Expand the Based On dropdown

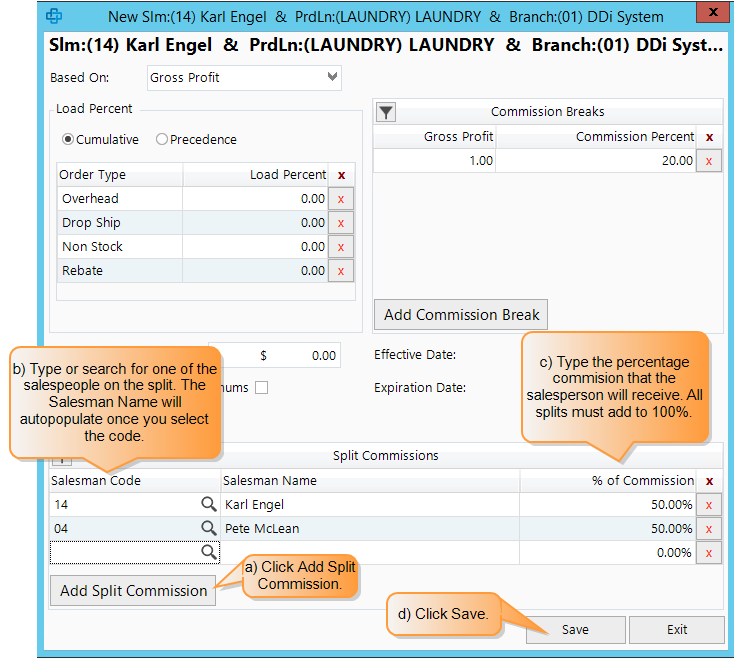(x=332, y=77)
